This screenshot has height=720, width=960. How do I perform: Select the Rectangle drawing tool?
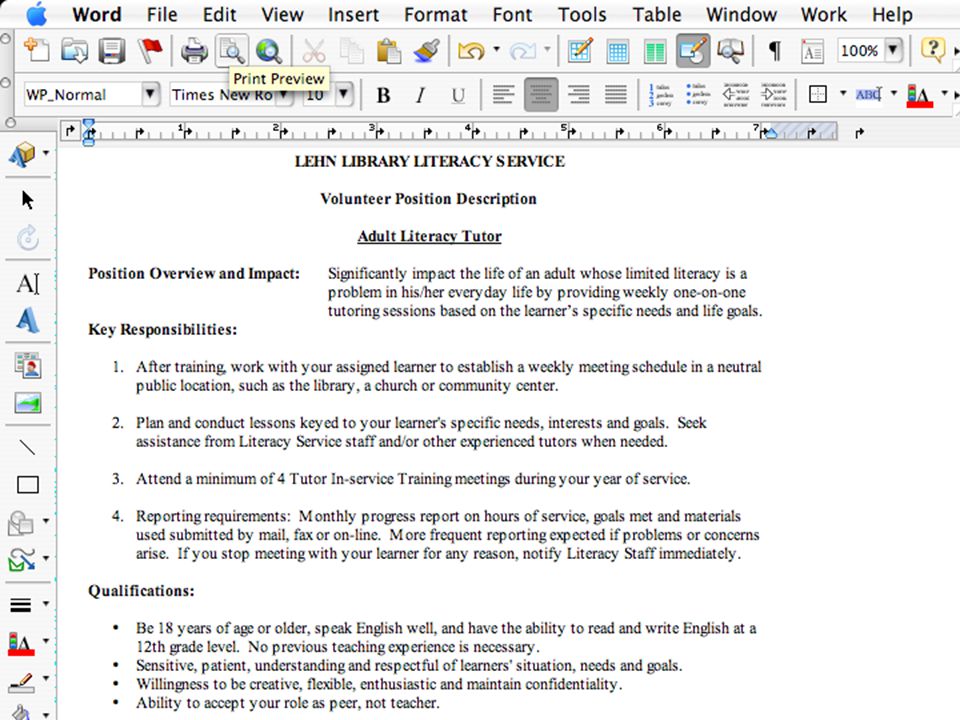[28, 485]
